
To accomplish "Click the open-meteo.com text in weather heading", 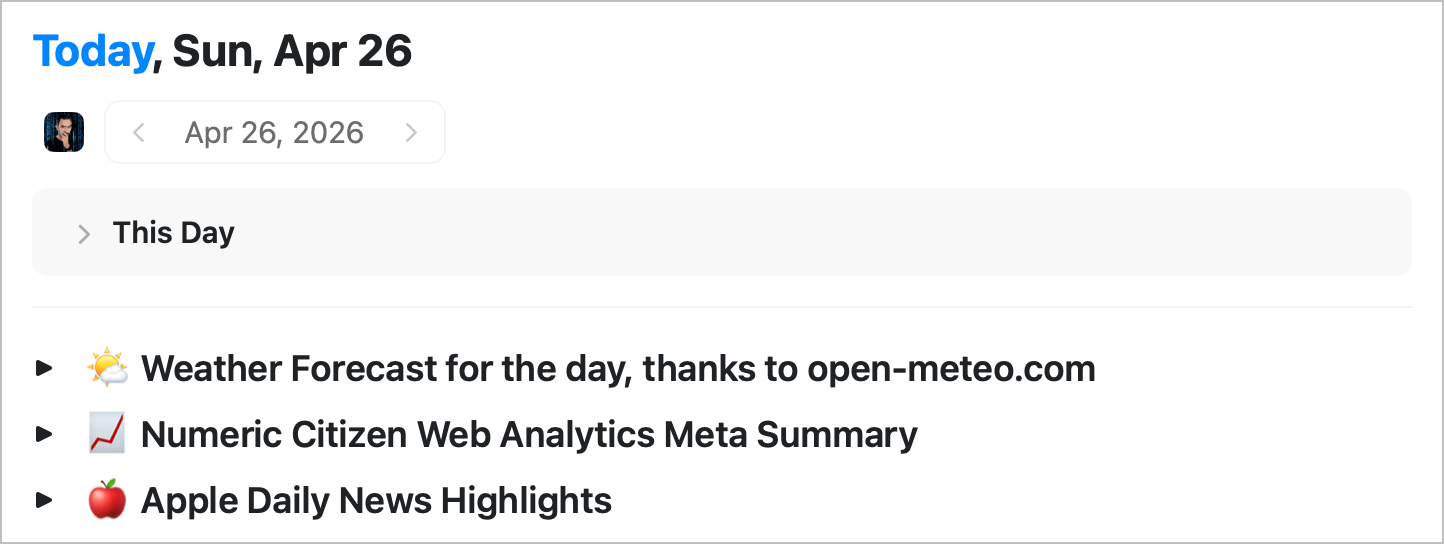I will pos(951,369).
